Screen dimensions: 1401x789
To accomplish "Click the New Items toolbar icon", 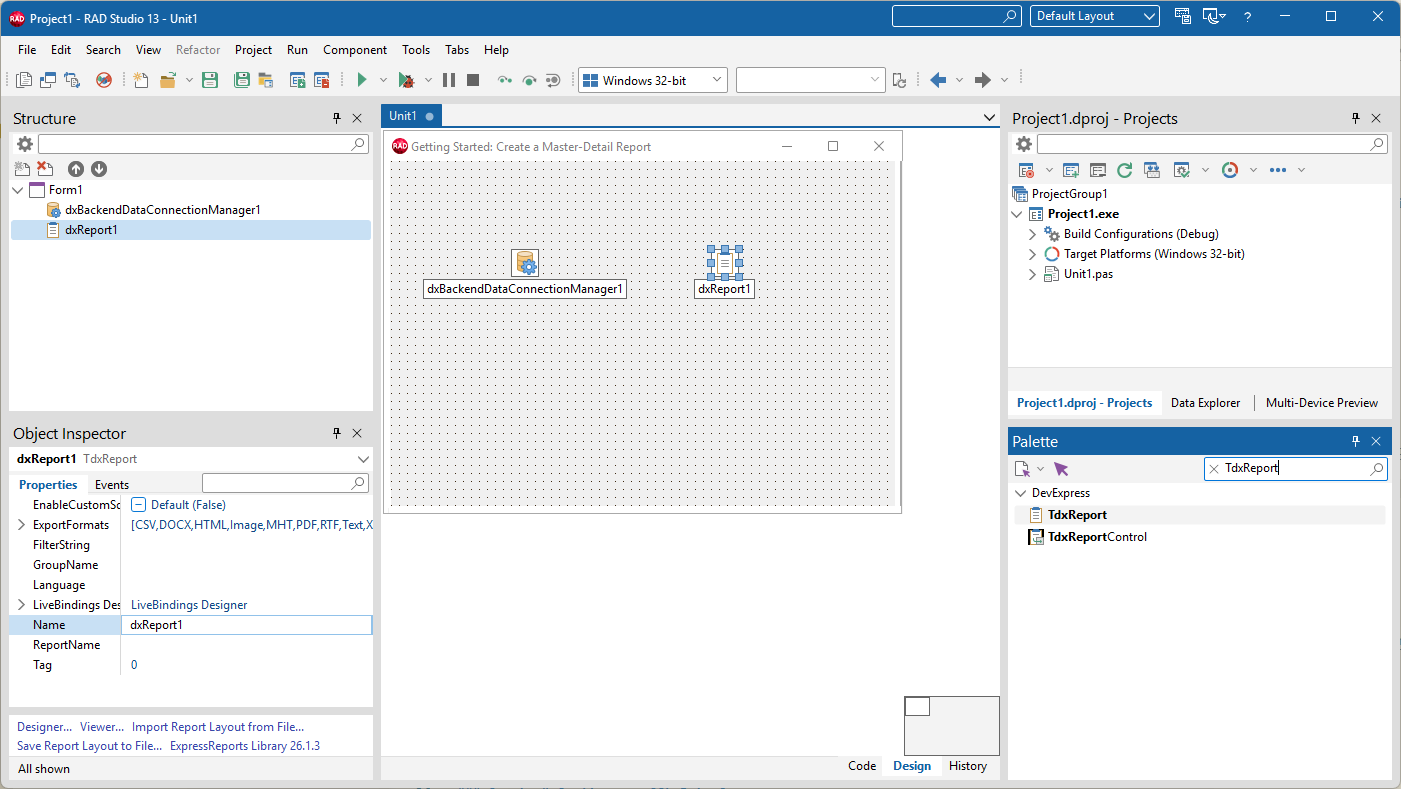I will click(141, 80).
